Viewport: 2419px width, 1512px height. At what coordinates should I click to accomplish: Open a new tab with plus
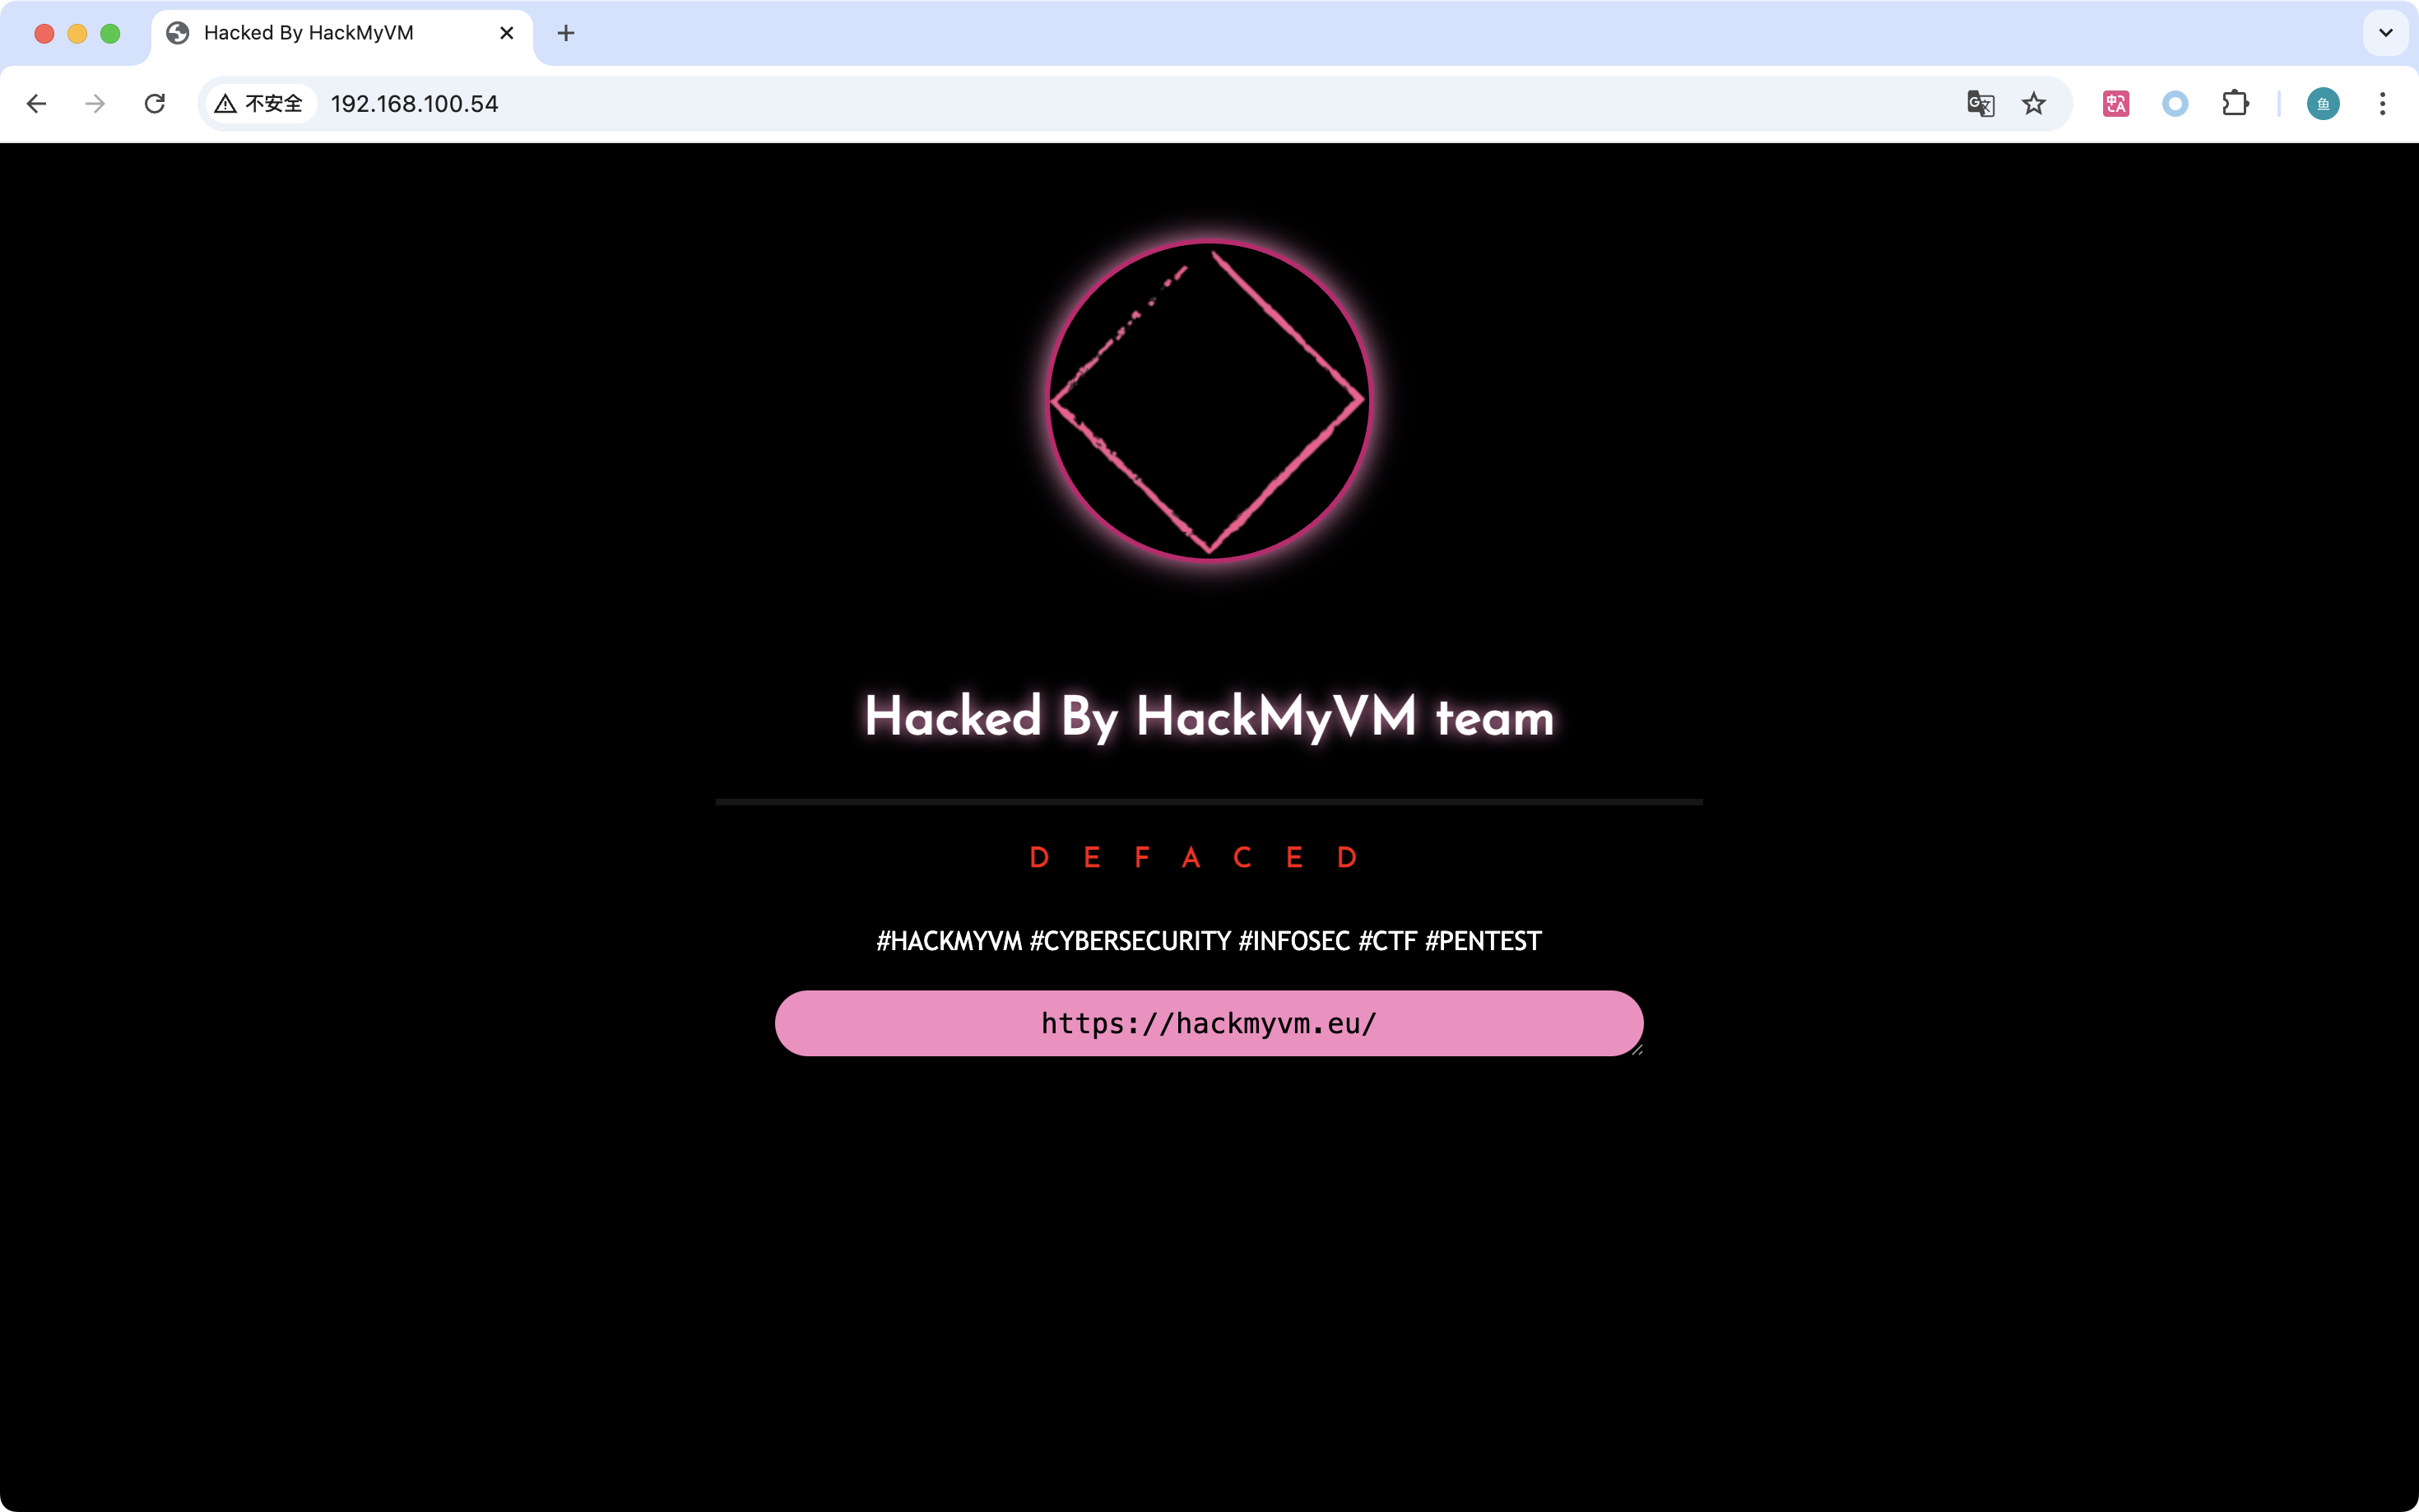(x=566, y=33)
